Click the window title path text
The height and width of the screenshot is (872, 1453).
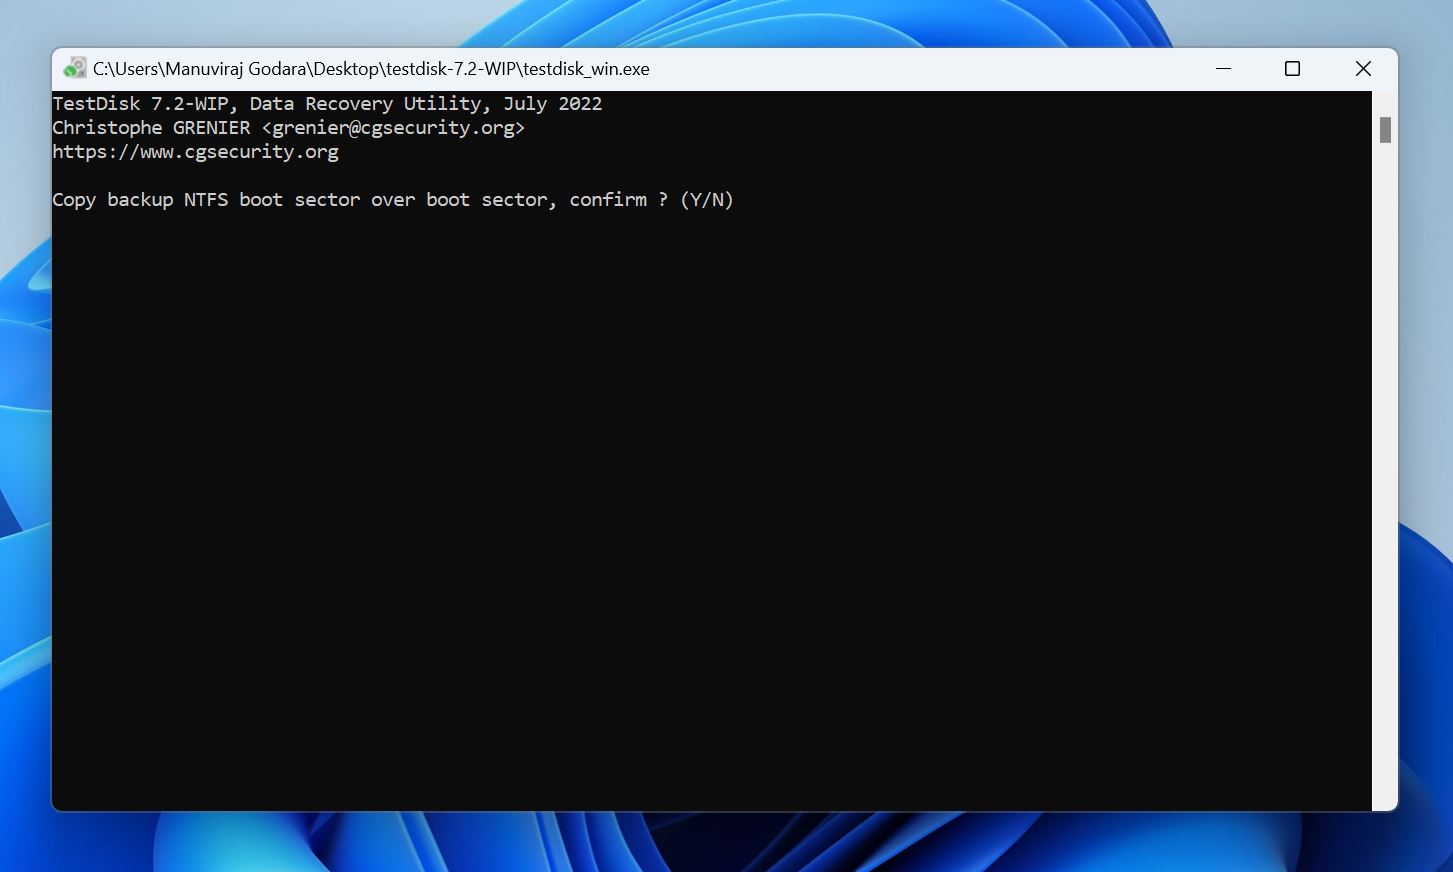click(371, 69)
